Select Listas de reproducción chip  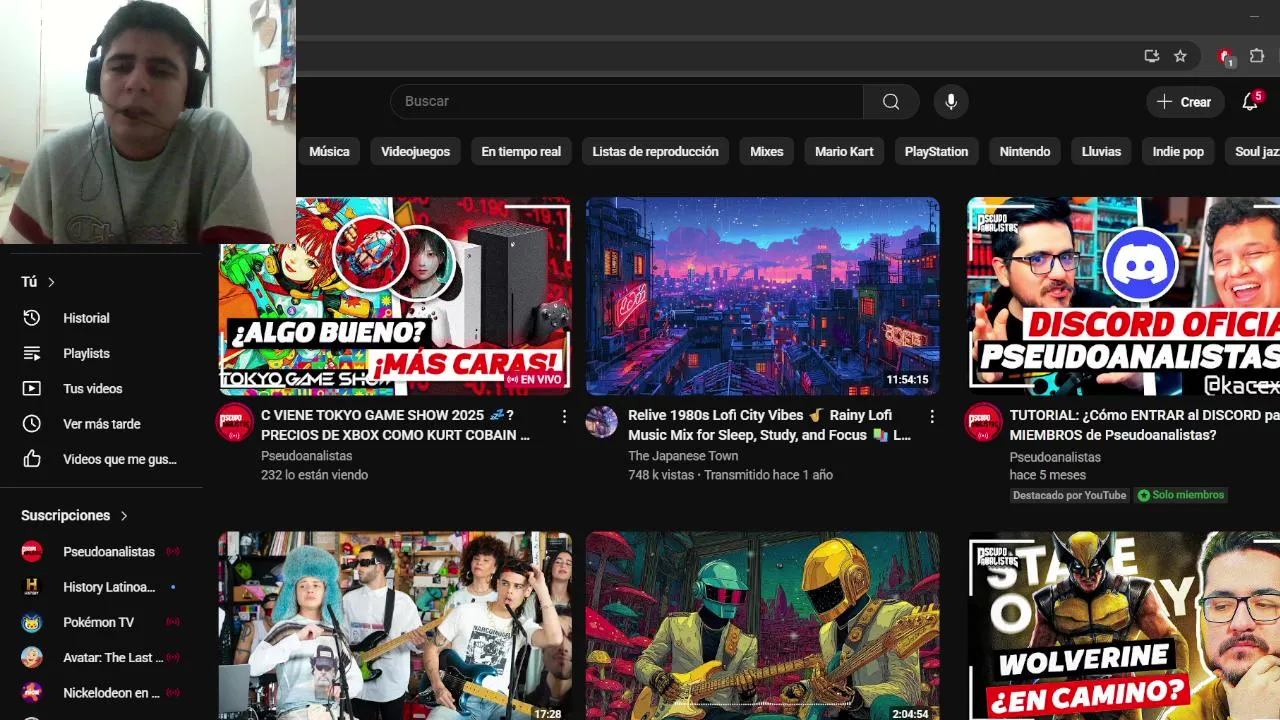point(655,151)
